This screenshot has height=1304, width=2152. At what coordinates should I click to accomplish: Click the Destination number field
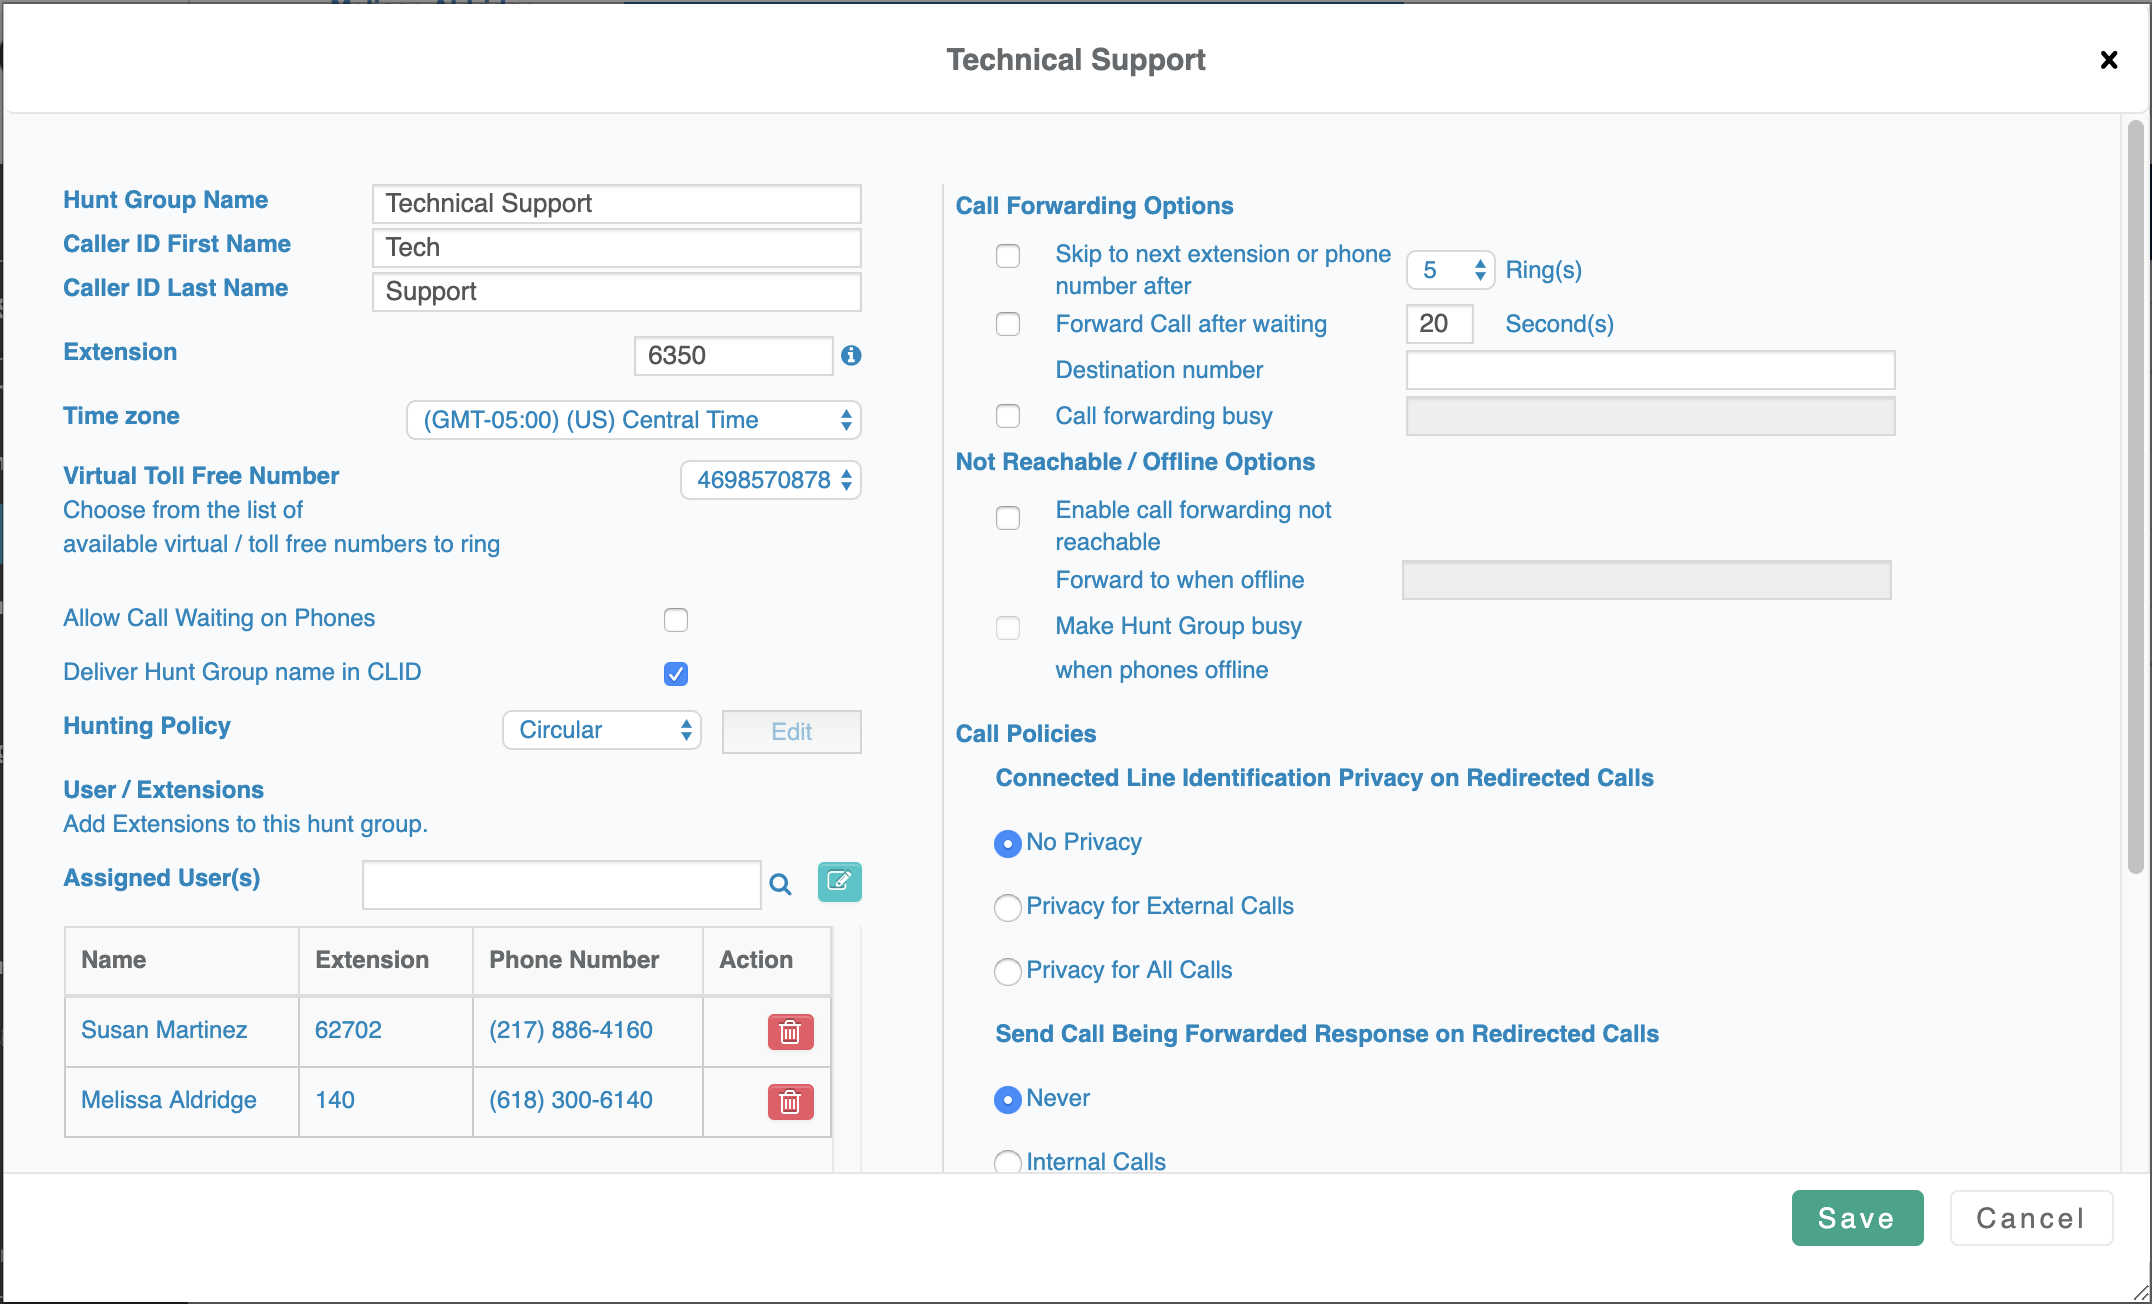(x=1650, y=370)
